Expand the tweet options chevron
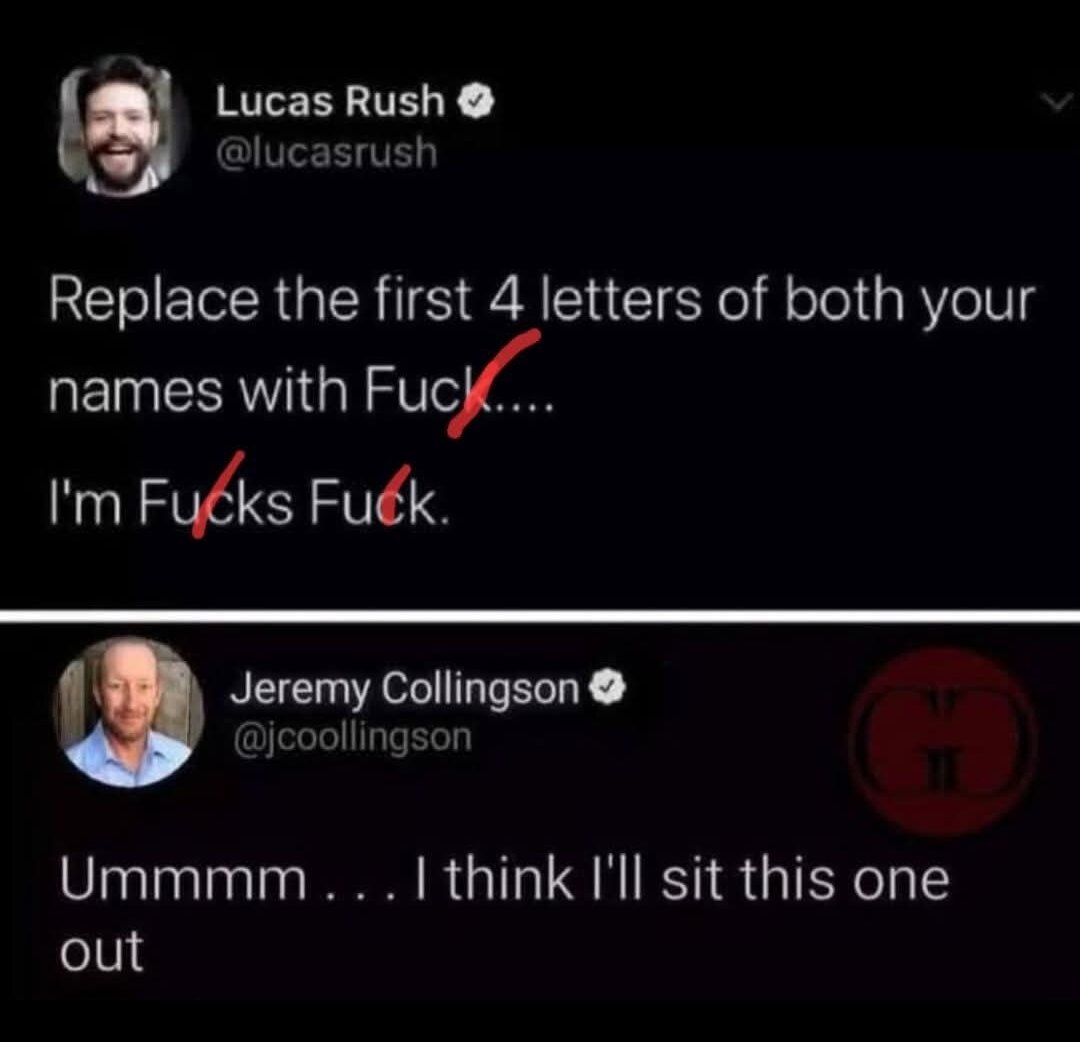 1056,103
